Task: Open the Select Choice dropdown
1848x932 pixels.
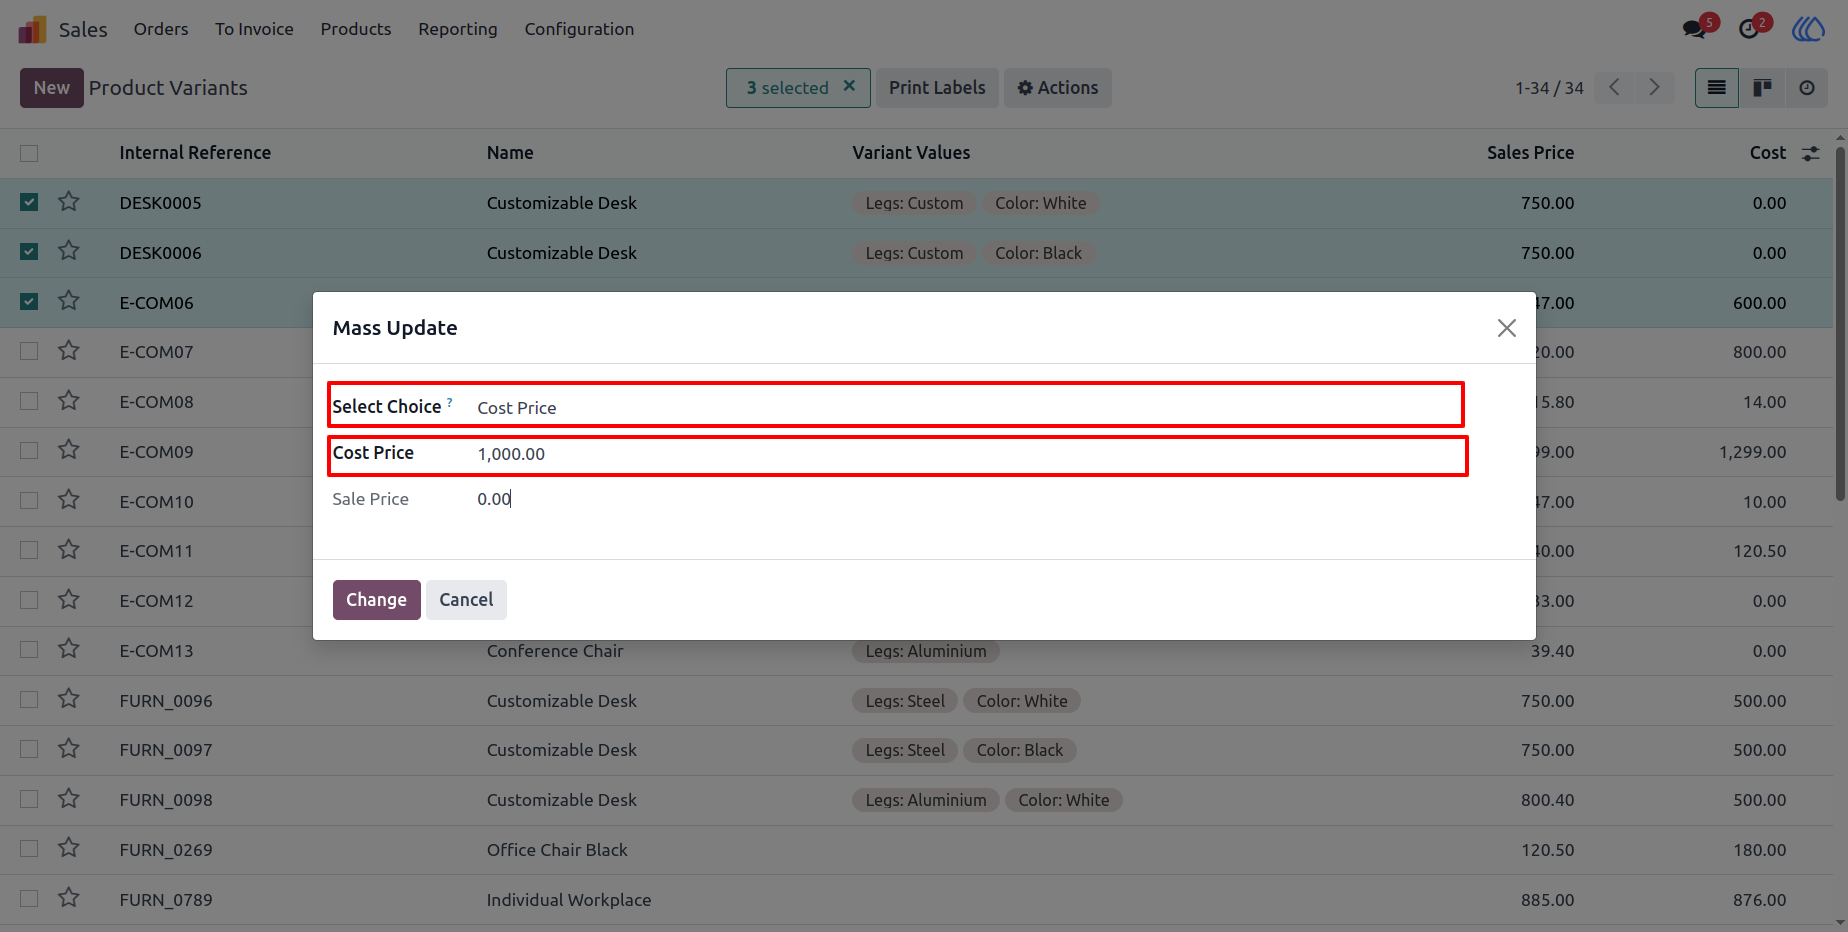Action: [x=967, y=407]
